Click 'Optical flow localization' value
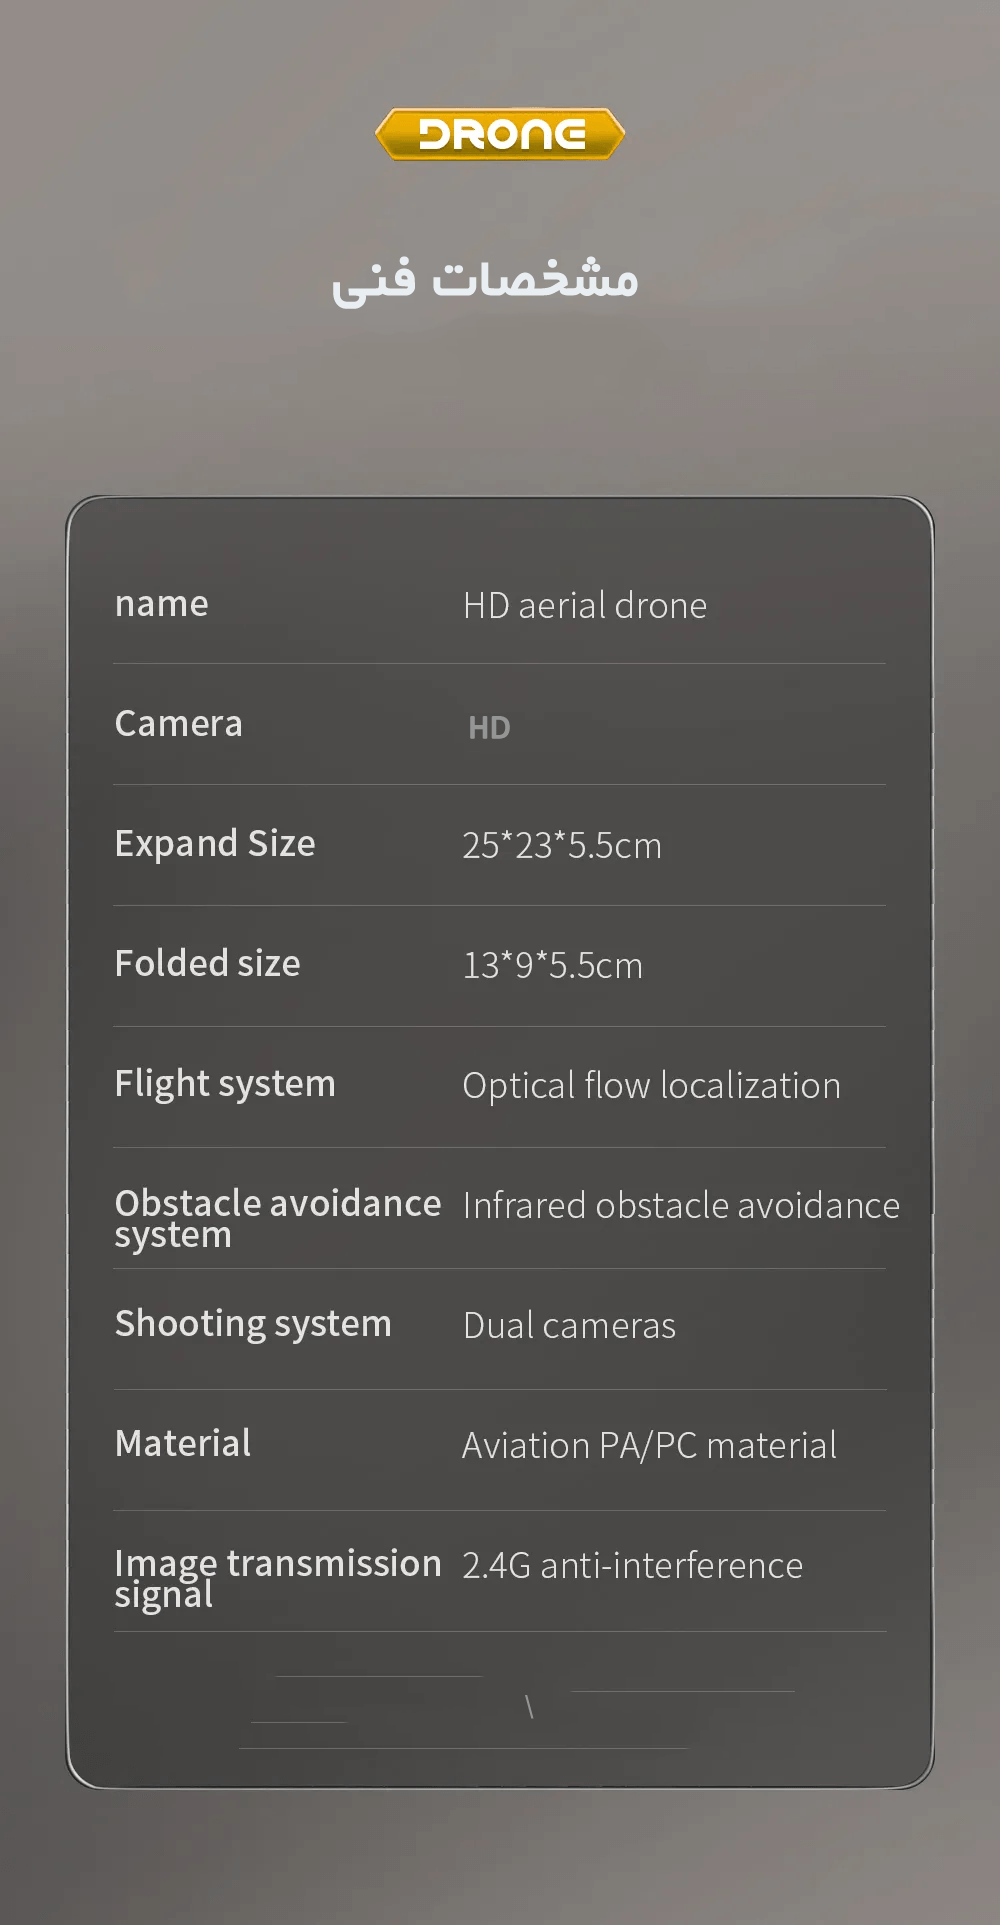1000x1925 pixels. [652, 1087]
